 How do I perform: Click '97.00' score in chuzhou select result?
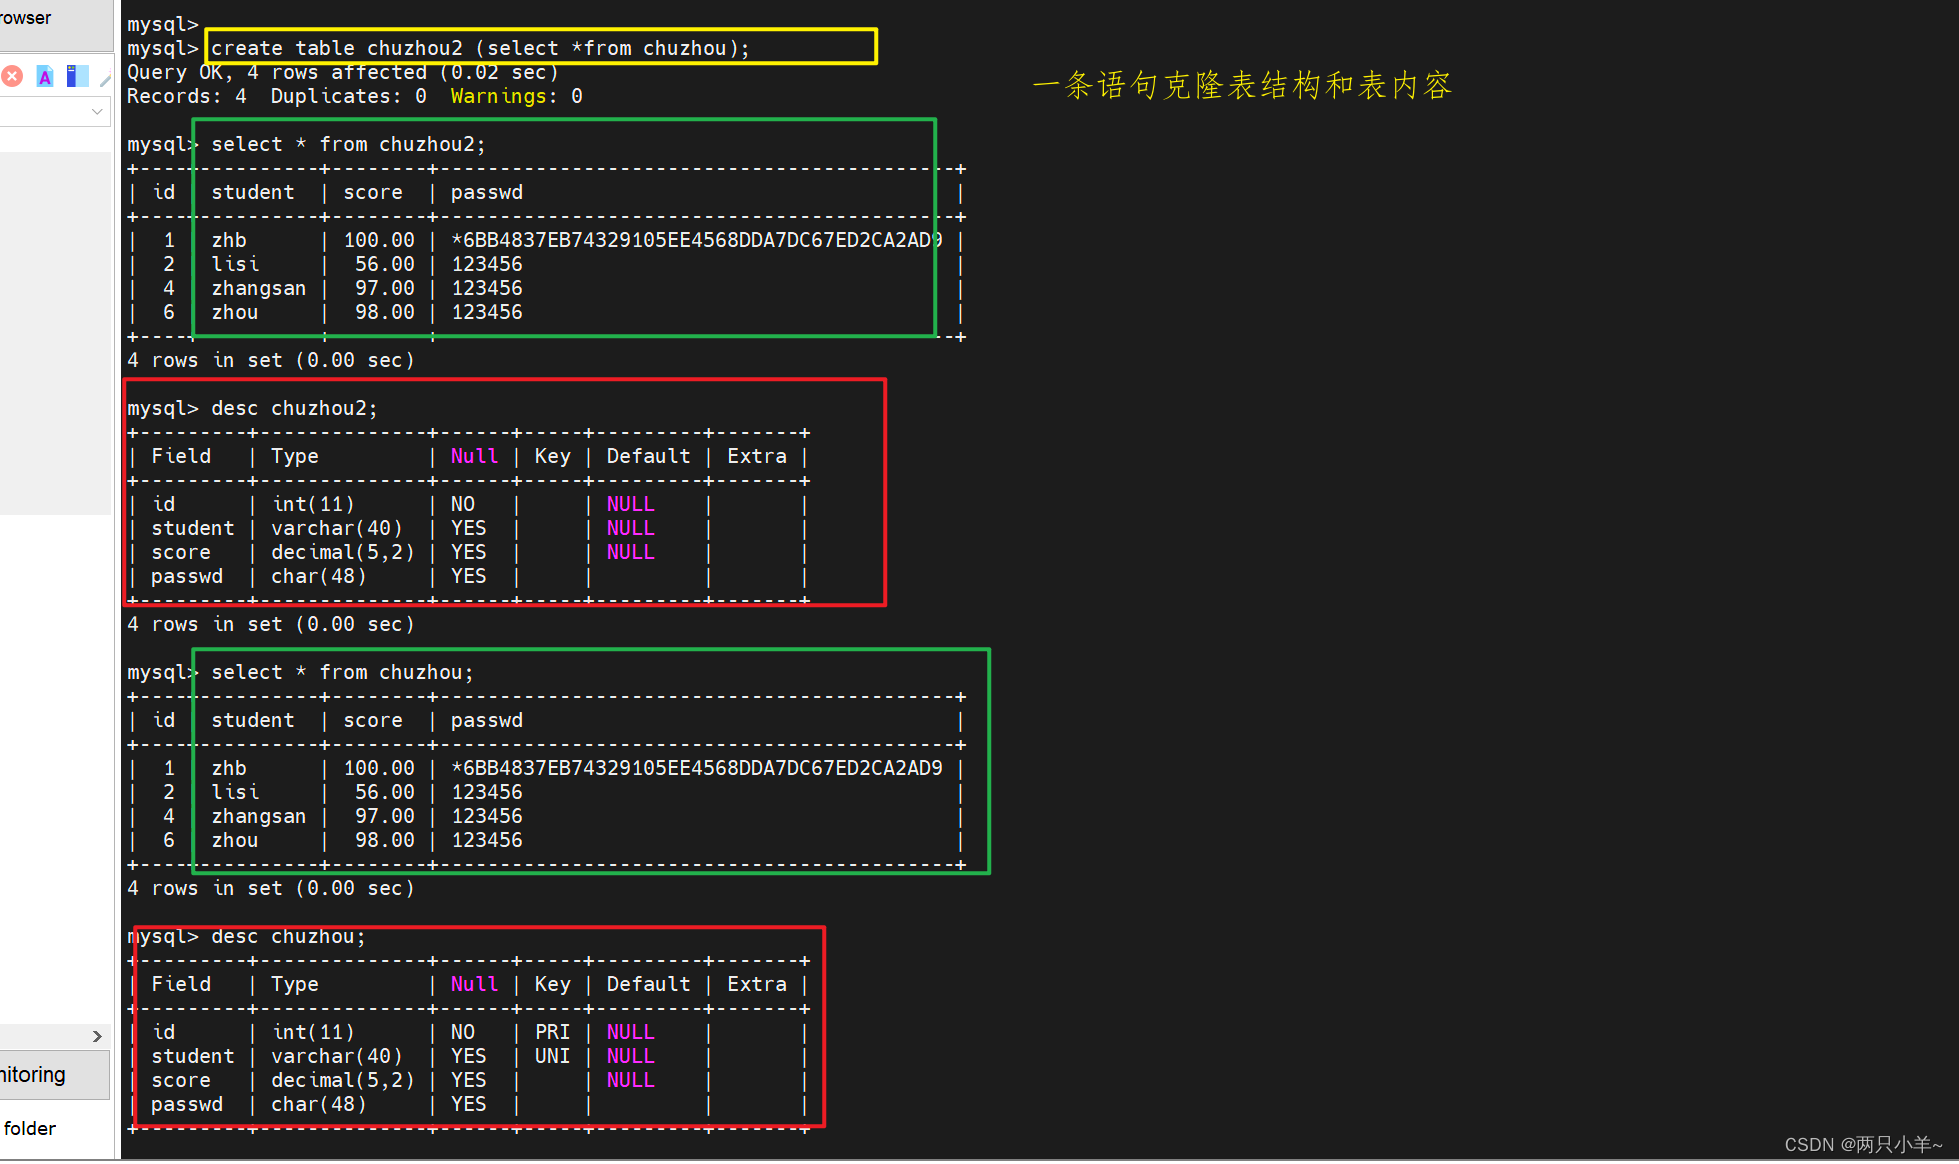pyautogui.click(x=385, y=816)
